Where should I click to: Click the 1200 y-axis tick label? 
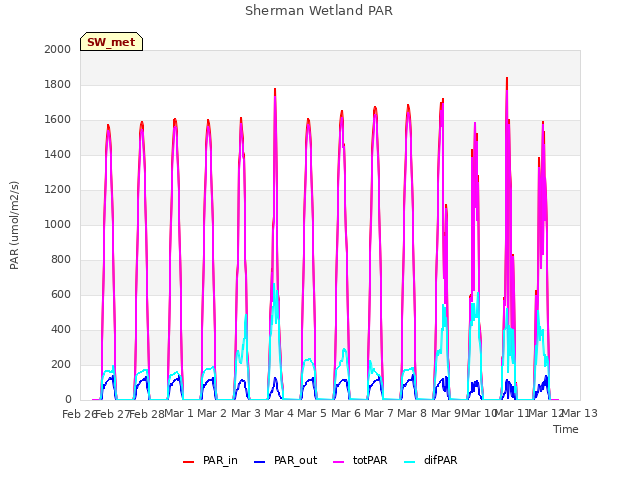tap(58, 189)
